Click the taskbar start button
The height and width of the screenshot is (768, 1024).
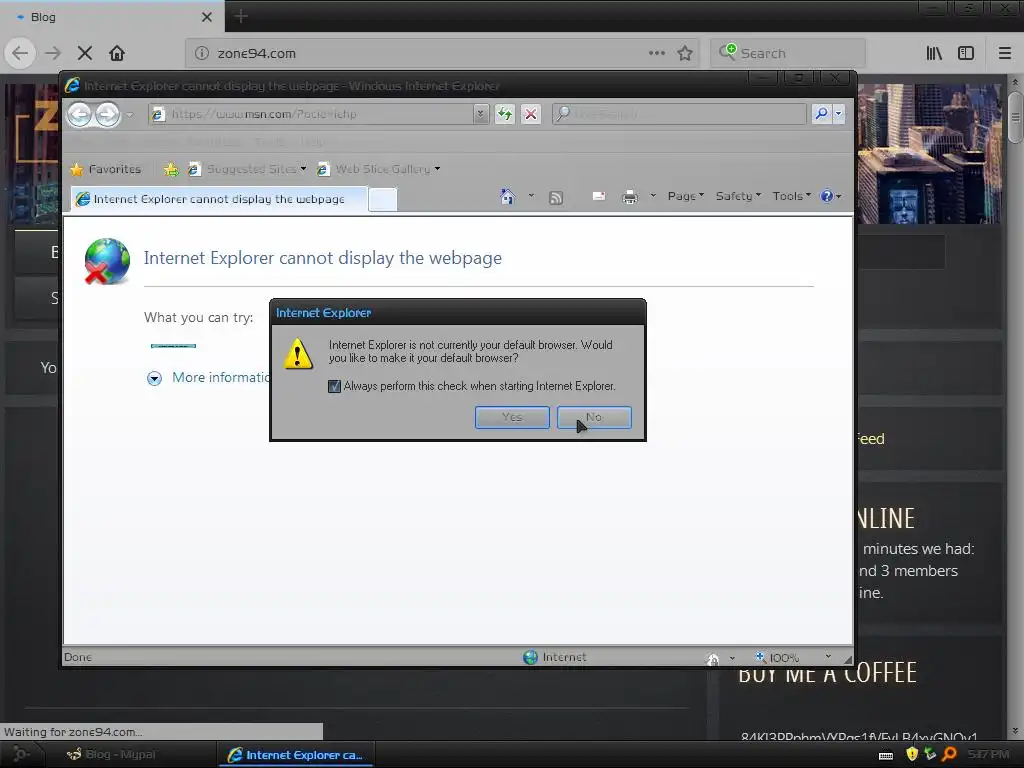pos(20,754)
